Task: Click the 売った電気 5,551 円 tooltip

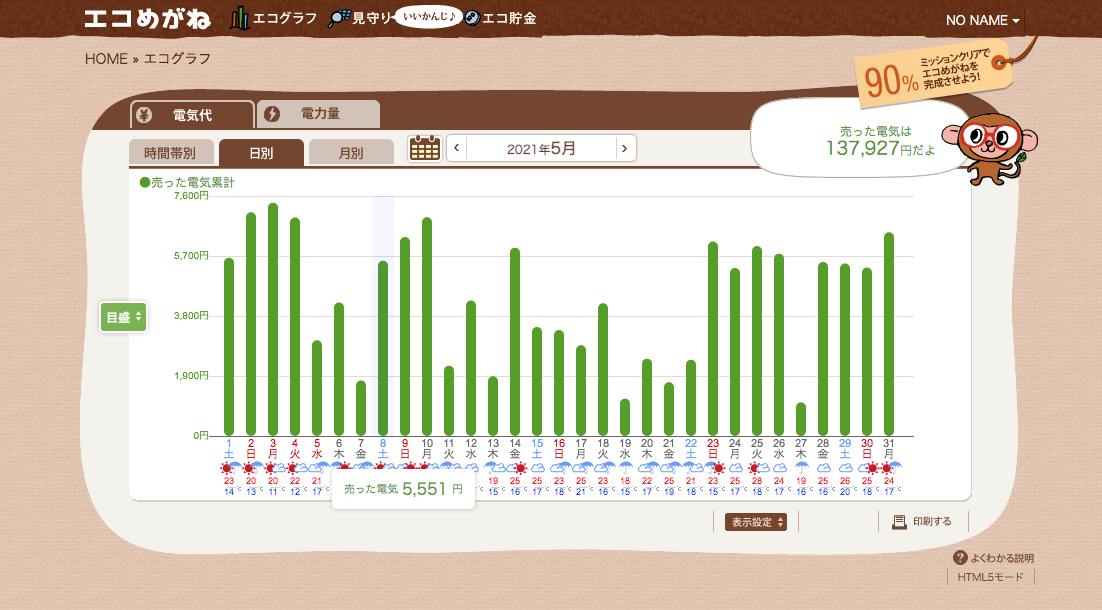Action: (403, 488)
